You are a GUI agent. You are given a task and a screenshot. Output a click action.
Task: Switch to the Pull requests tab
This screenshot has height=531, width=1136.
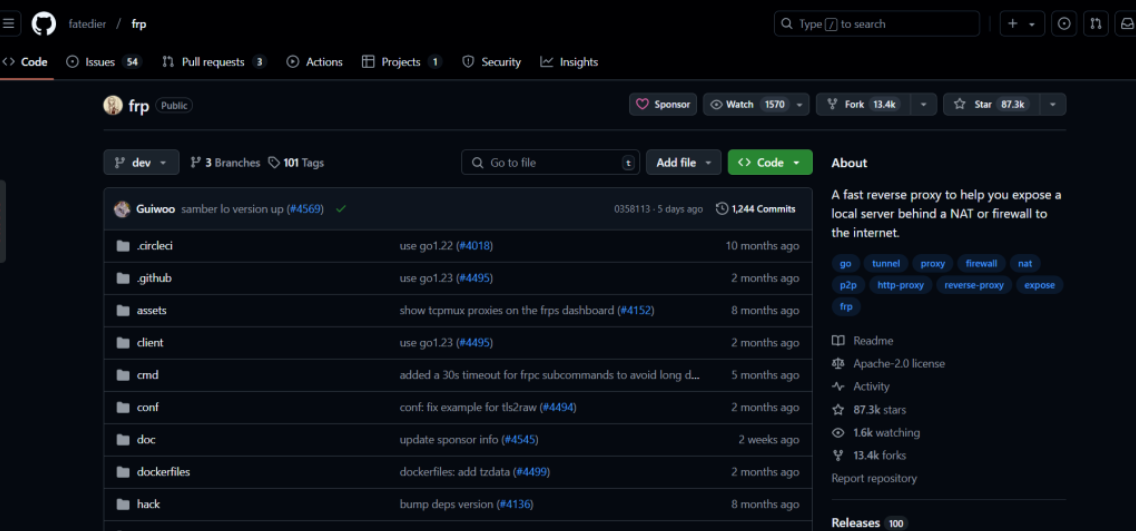(x=214, y=62)
